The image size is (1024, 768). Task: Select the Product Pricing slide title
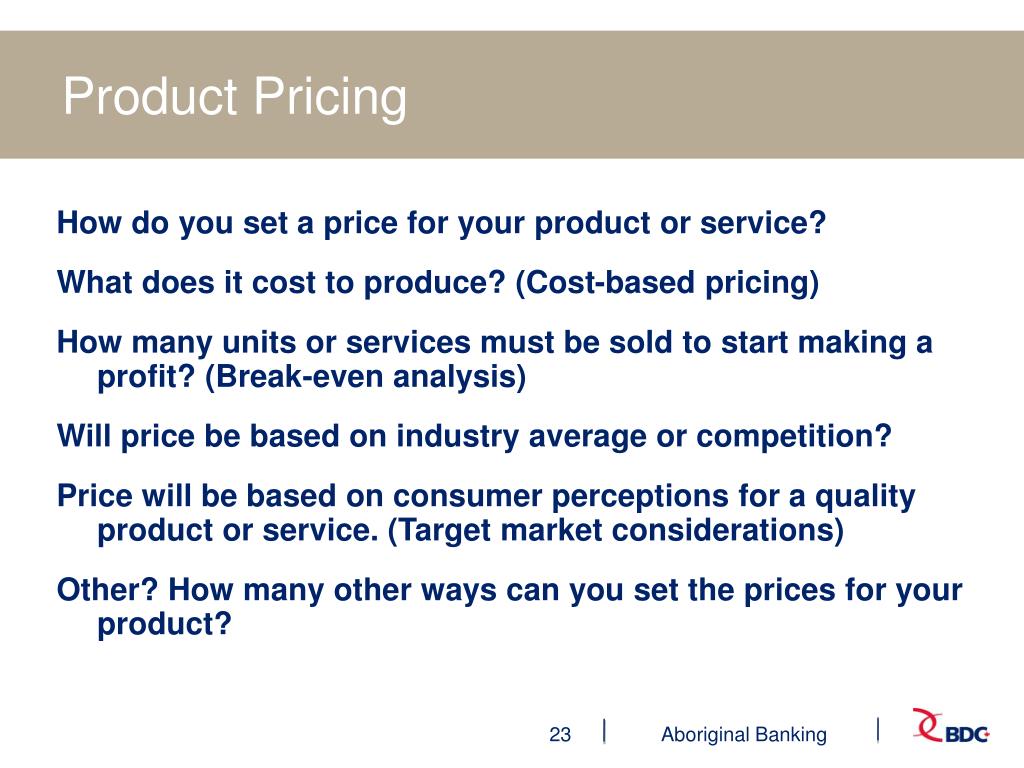[x=234, y=97]
